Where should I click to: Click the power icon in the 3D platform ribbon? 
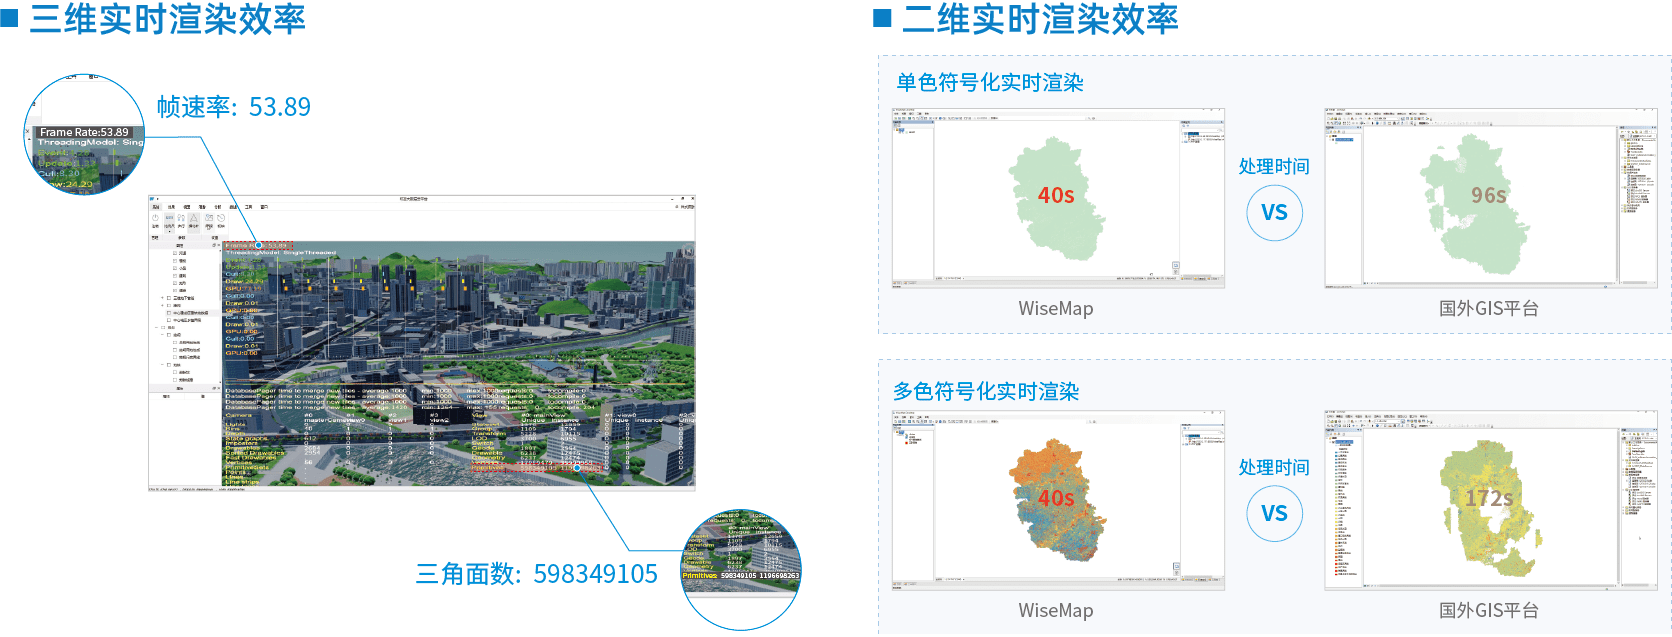click(155, 217)
